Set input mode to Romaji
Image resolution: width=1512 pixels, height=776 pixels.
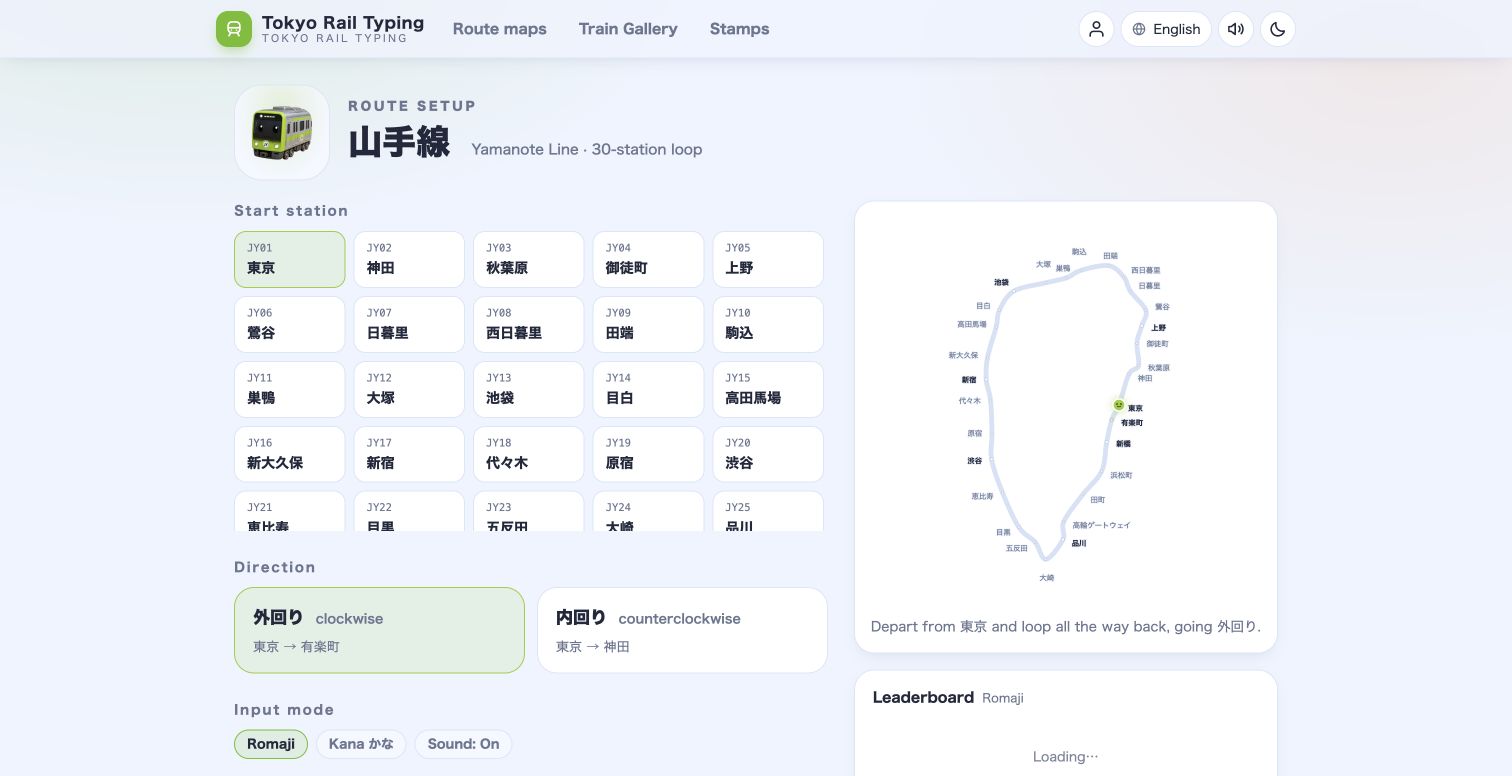click(x=271, y=744)
